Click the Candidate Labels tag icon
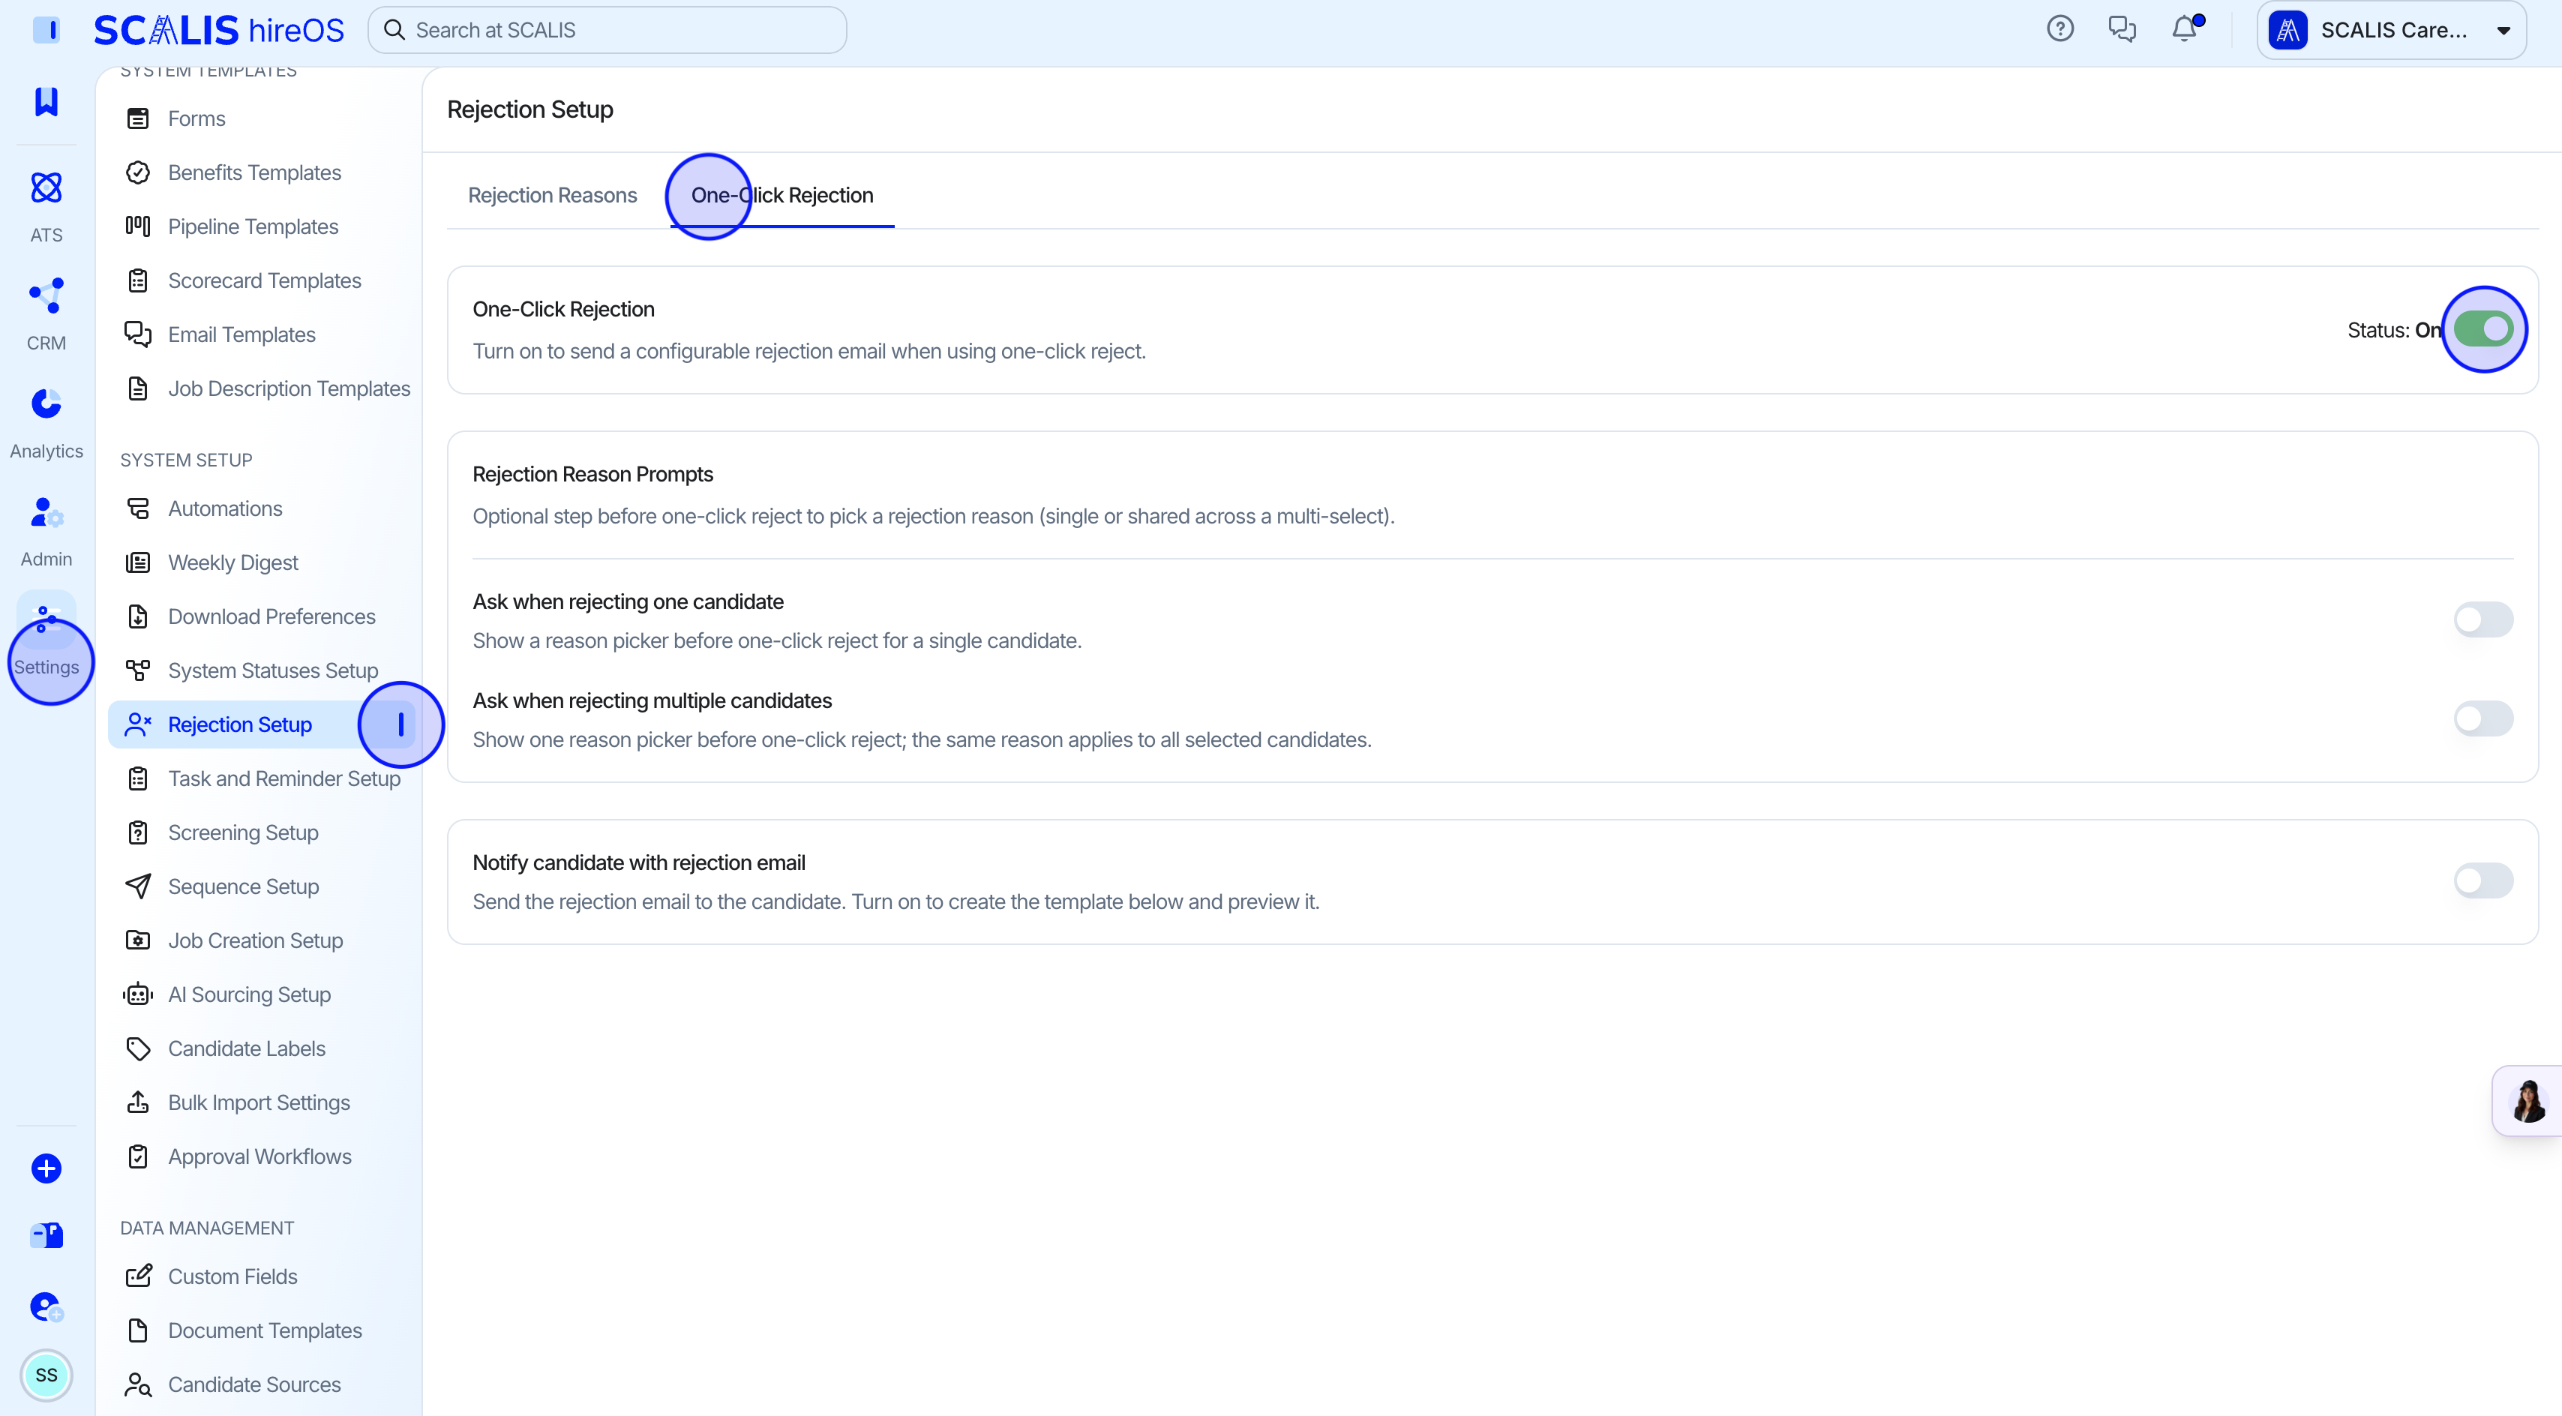This screenshot has height=1416, width=2562. point(138,1049)
